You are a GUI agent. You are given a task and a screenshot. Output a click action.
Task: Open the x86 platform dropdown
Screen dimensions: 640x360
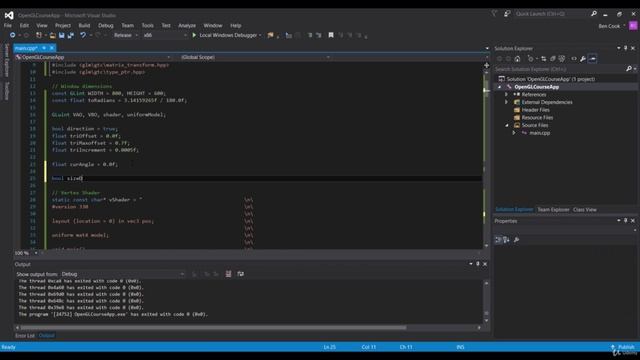(x=165, y=36)
